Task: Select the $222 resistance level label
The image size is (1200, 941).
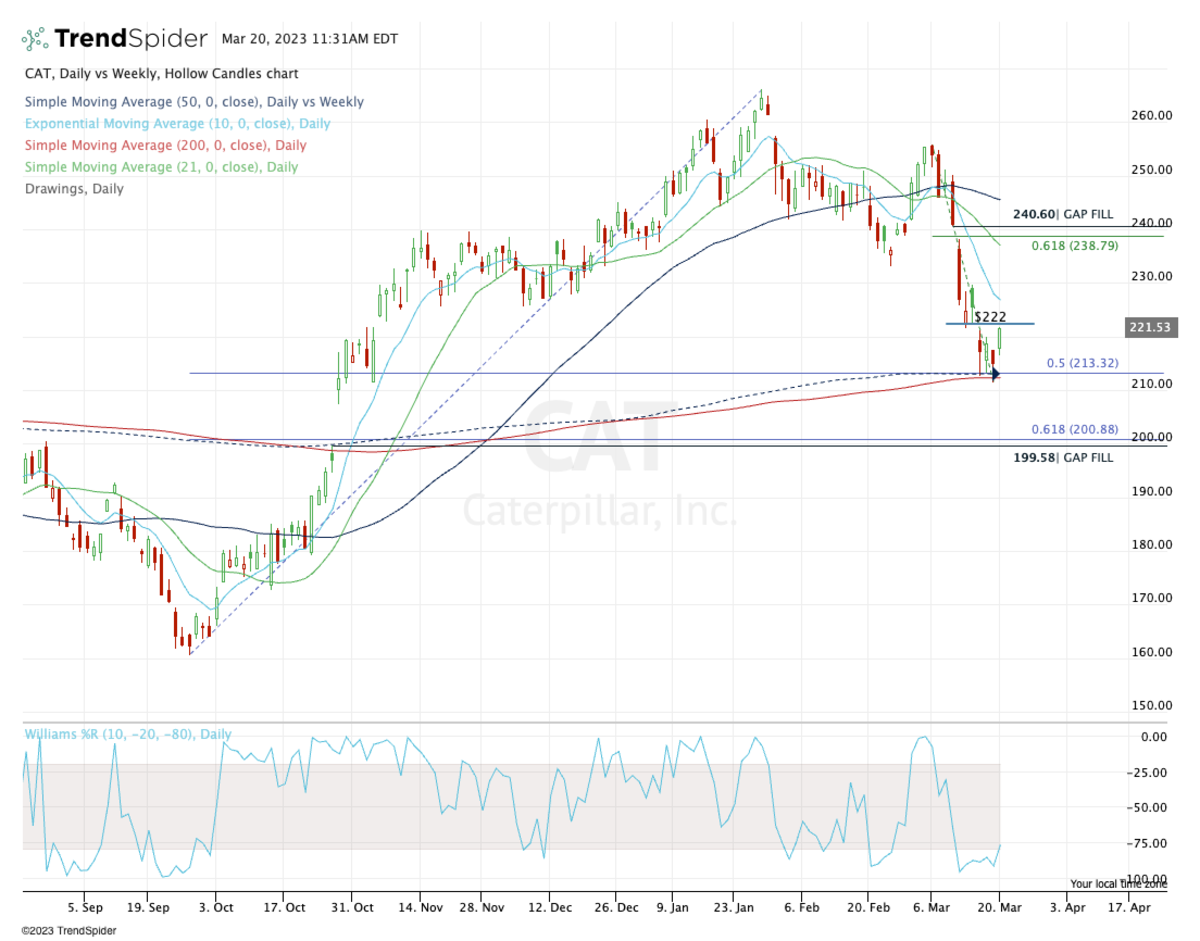Action: point(989,316)
